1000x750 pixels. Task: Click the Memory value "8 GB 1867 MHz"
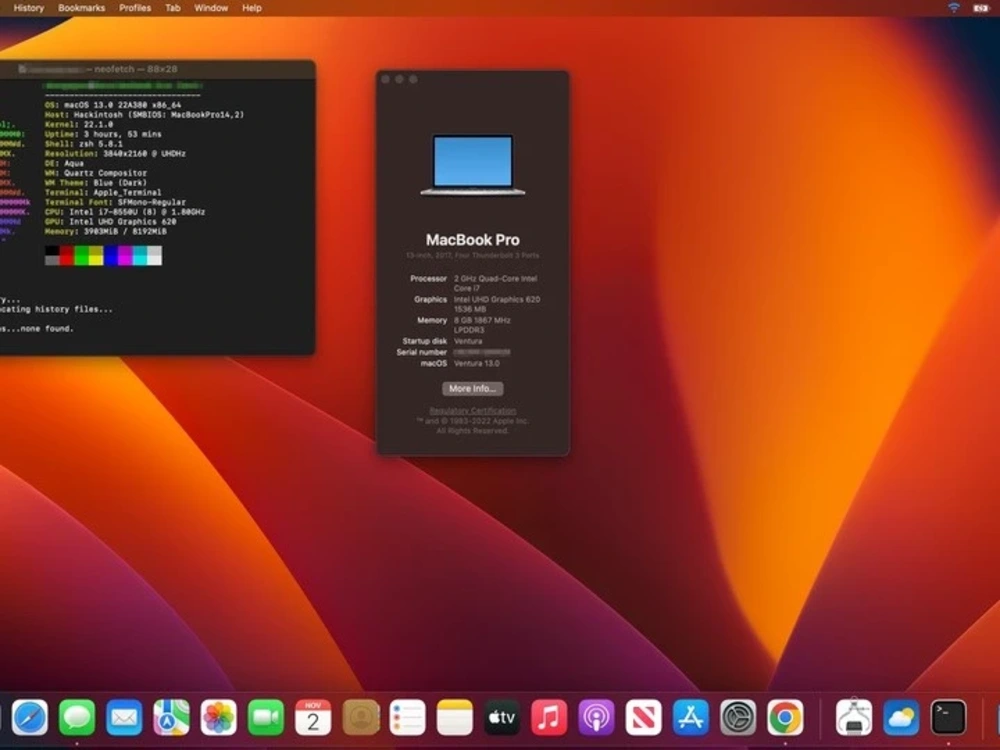482,320
